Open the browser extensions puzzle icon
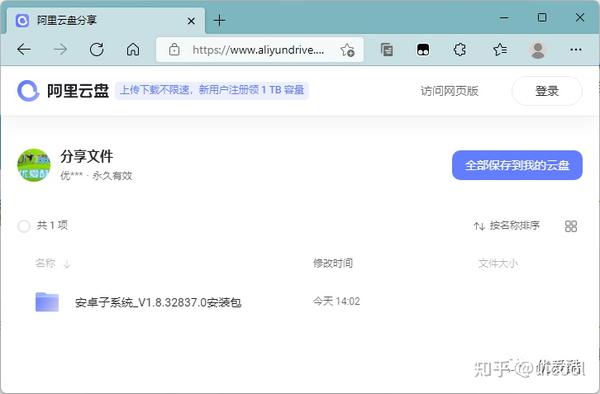Image resolution: width=600 pixels, height=394 pixels. click(x=460, y=50)
